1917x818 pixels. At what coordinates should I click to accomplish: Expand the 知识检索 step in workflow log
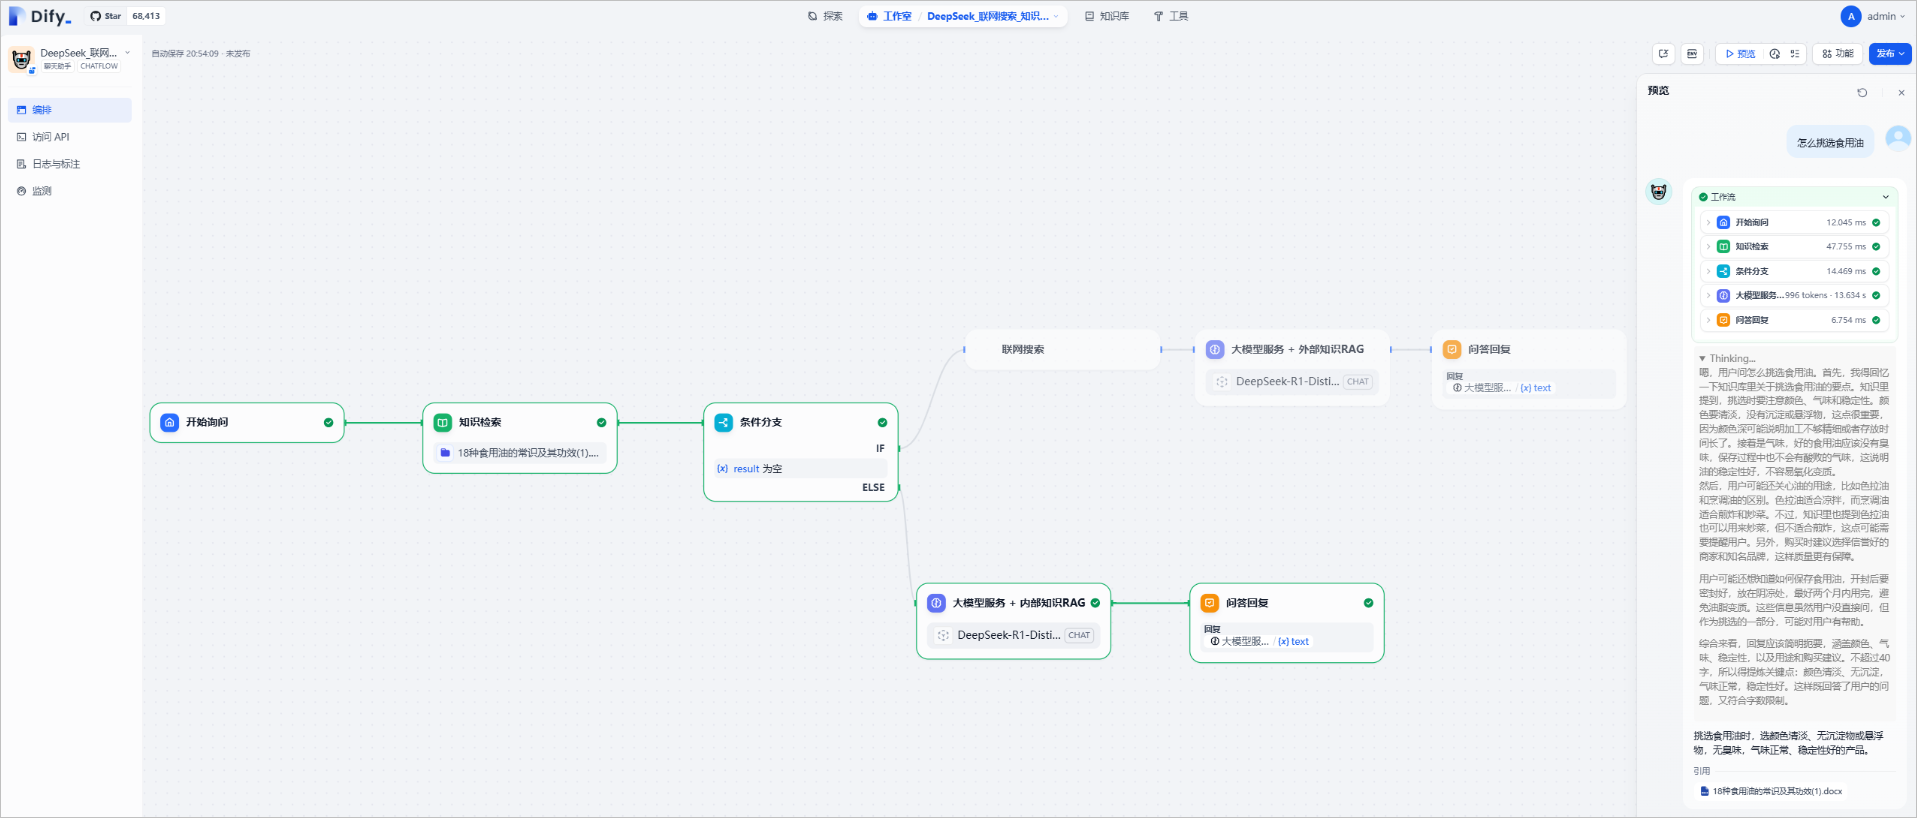[1708, 247]
